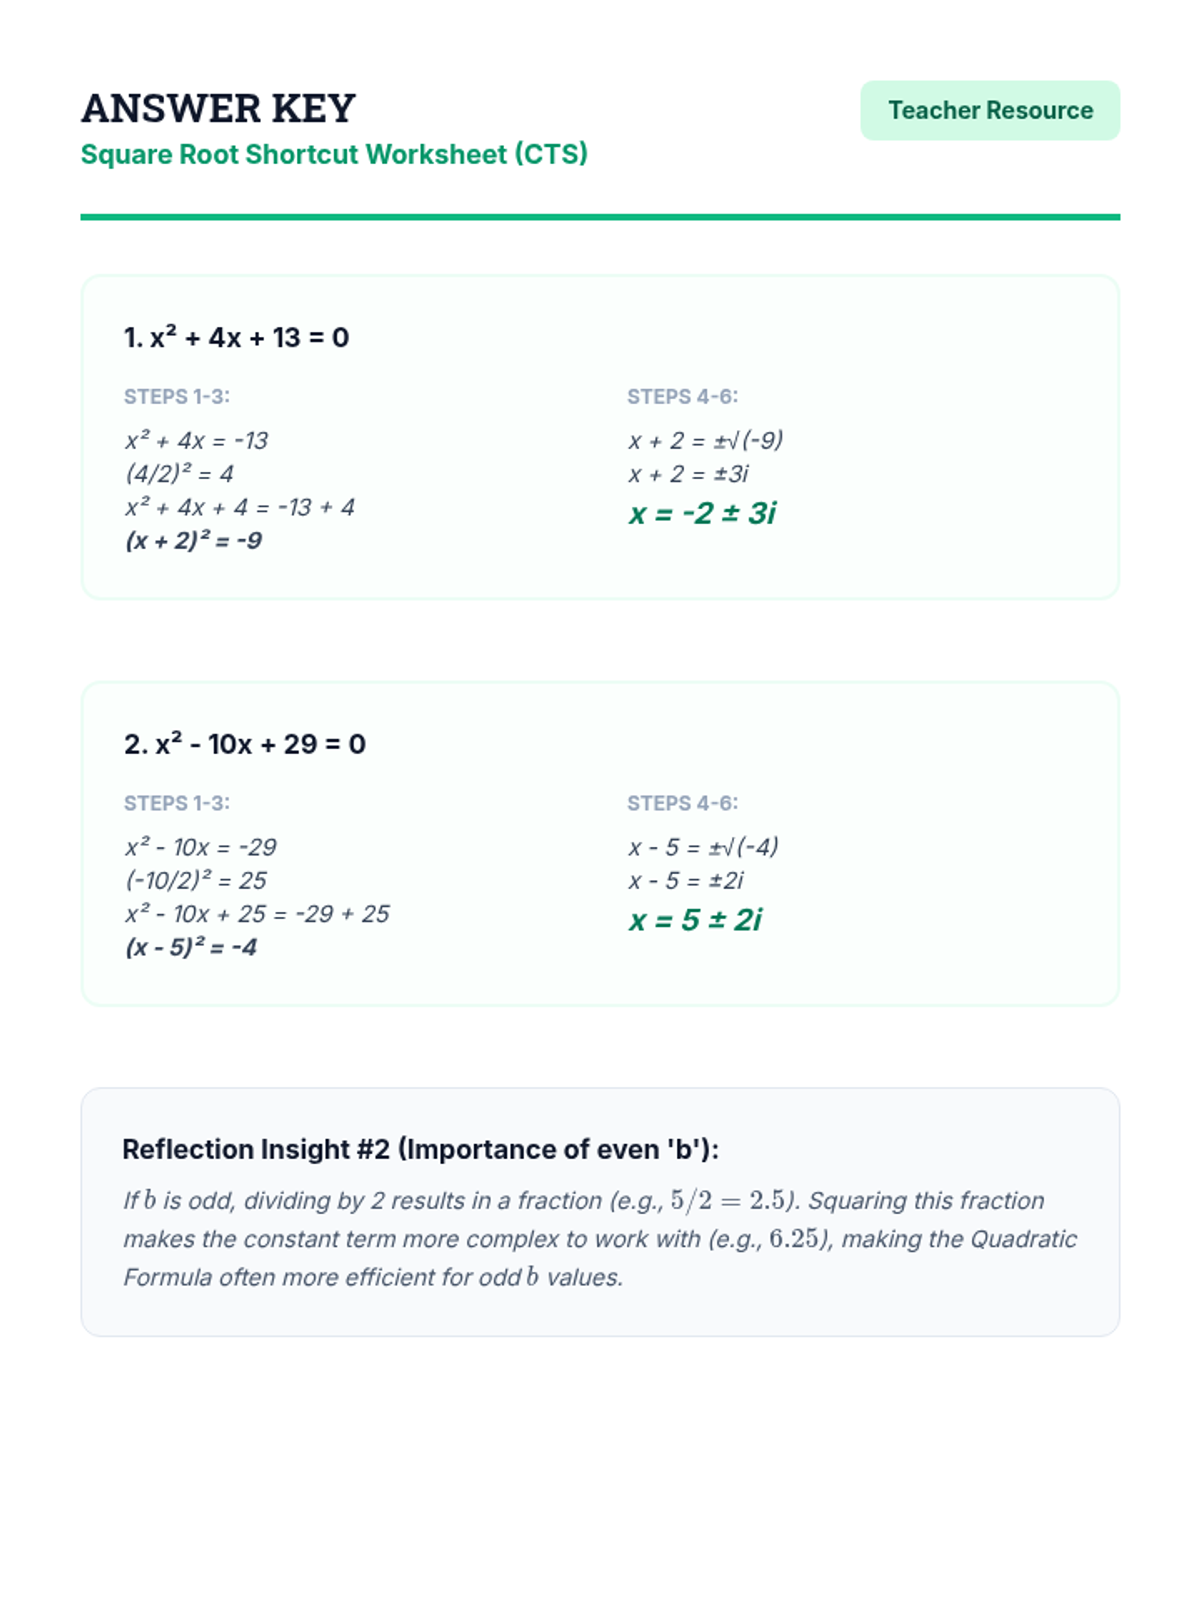
Task: Click the final answer x = 5 ± 2i
Action: tap(695, 920)
